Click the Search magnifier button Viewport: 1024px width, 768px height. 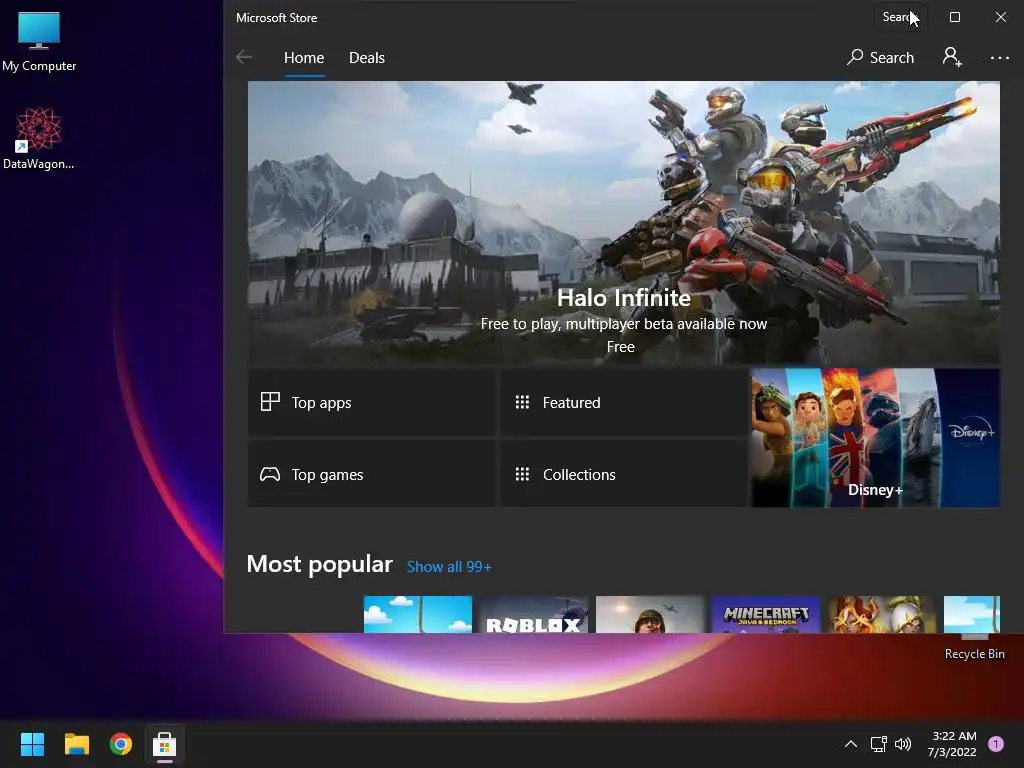click(880, 57)
